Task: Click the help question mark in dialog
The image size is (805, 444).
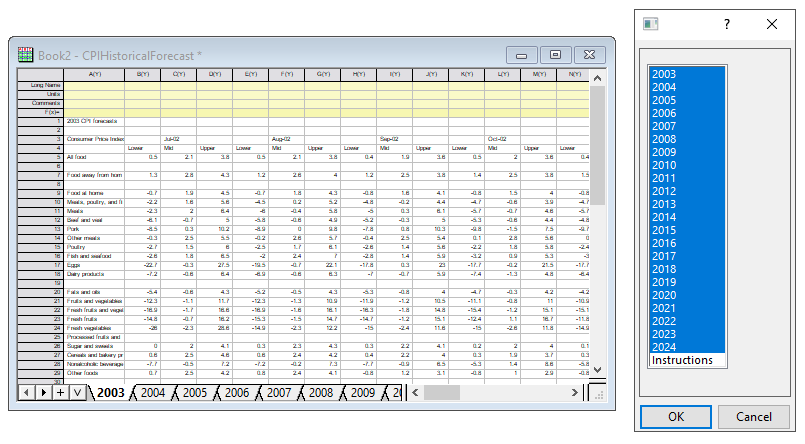Action: click(x=726, y=24)
